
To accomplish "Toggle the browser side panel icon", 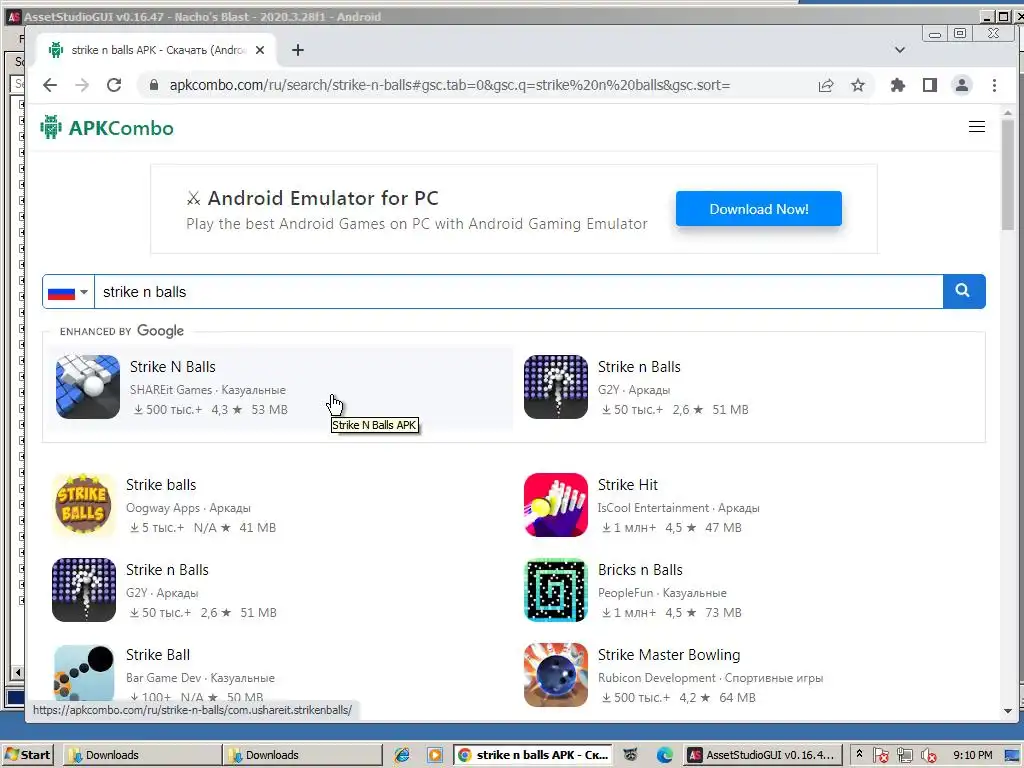I will 929,85.
